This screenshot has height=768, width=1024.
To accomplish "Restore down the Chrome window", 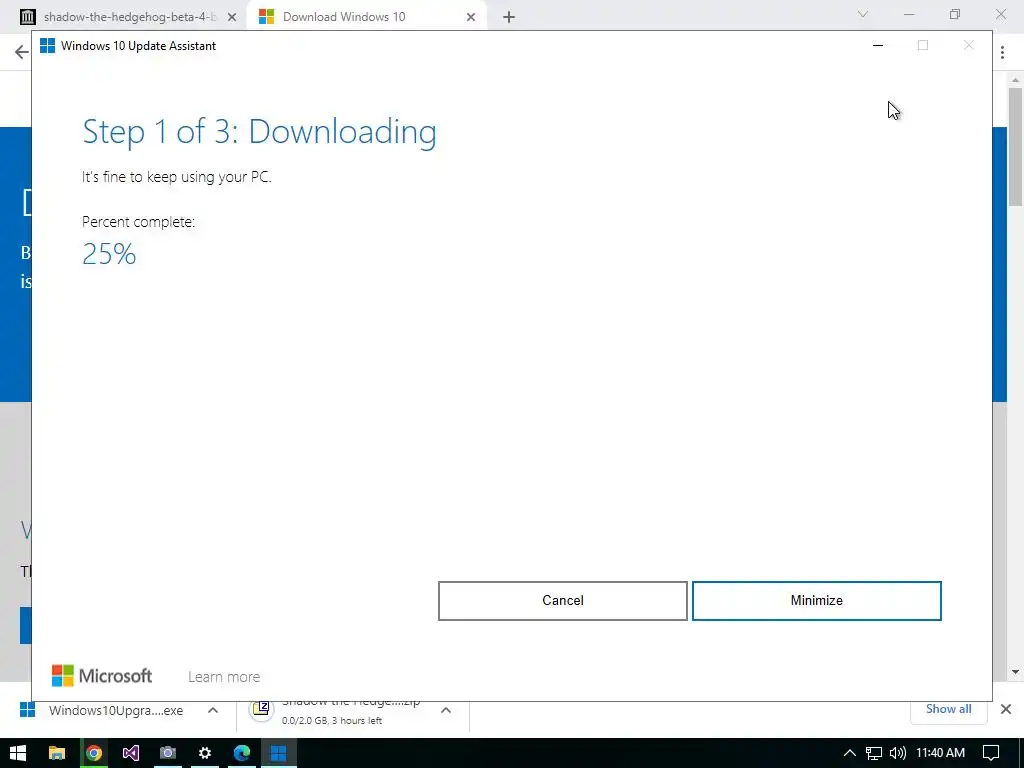I will point(955,14).
